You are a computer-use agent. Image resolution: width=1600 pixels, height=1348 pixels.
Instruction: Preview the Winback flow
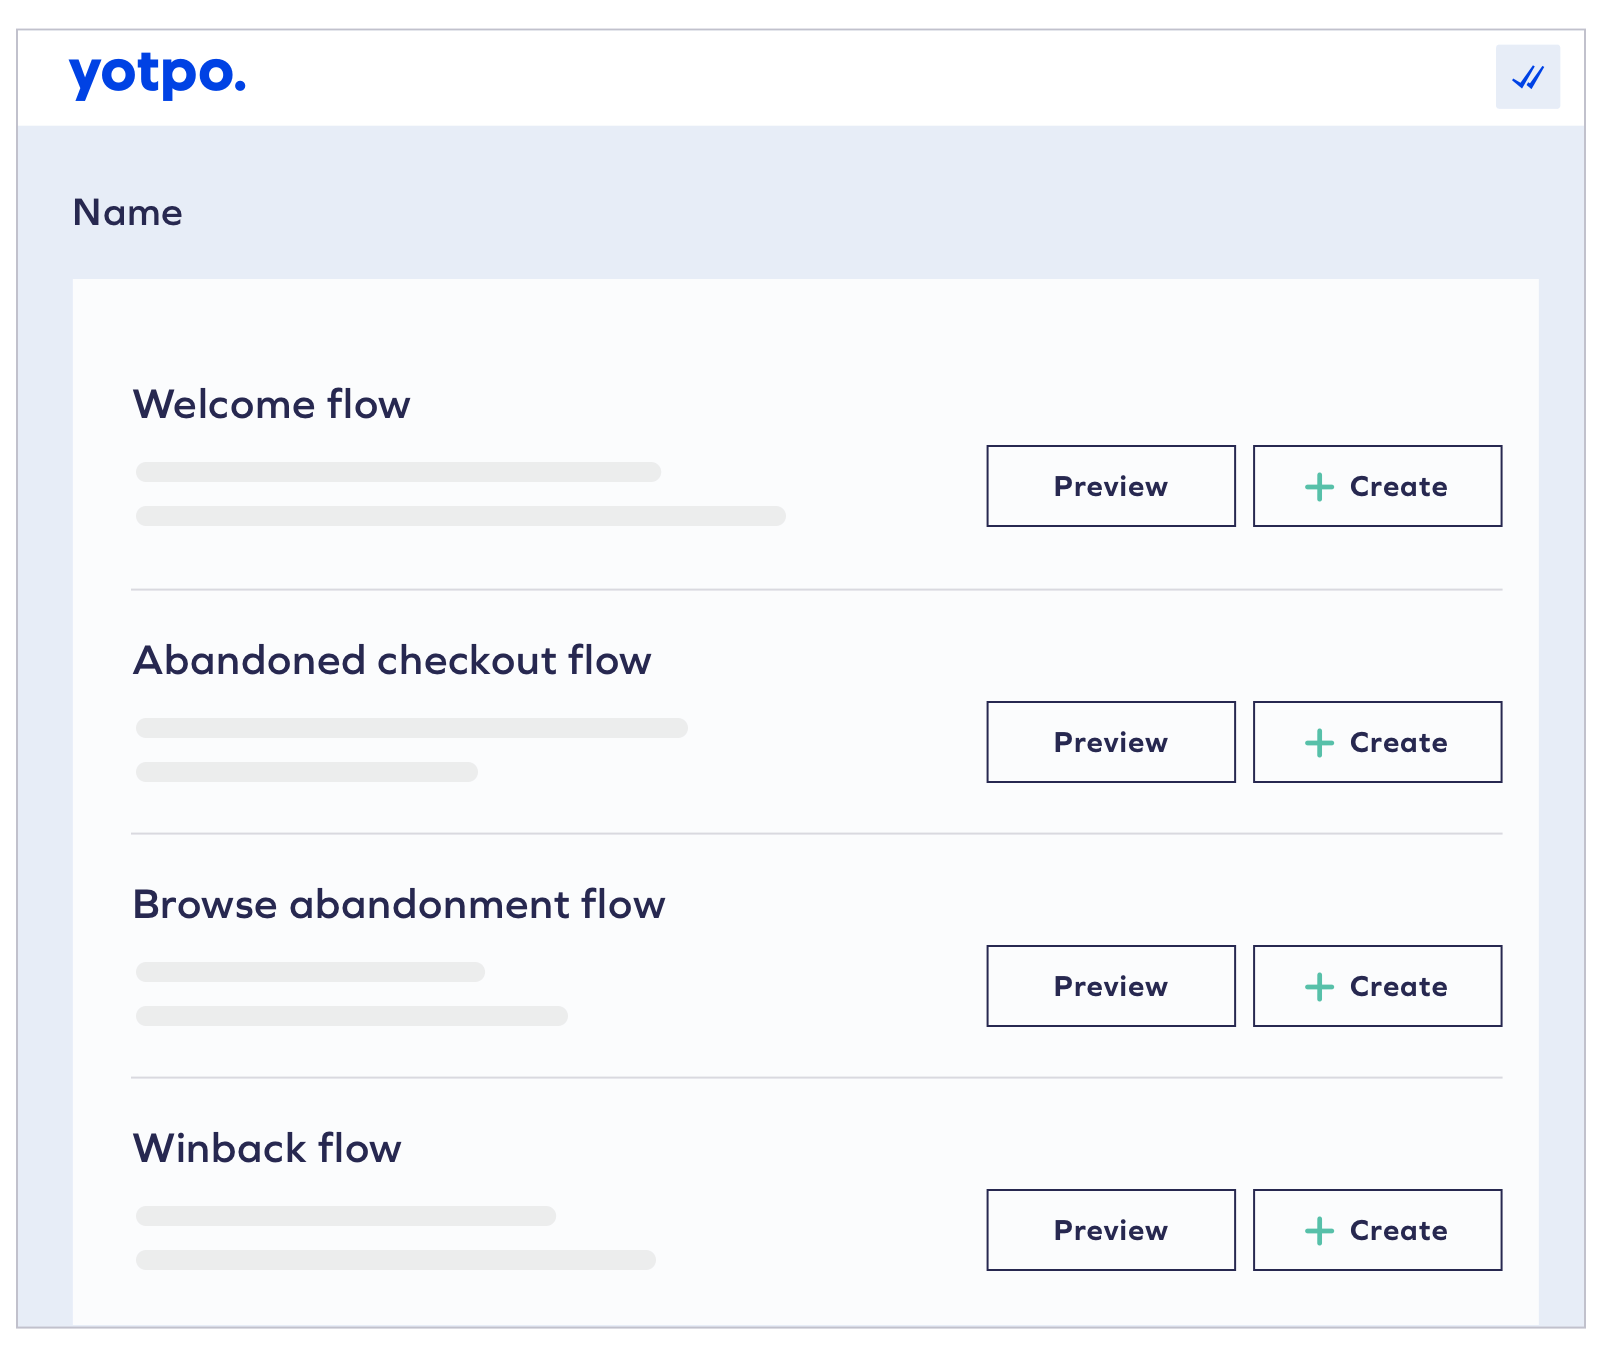tap(1110, 1230)
